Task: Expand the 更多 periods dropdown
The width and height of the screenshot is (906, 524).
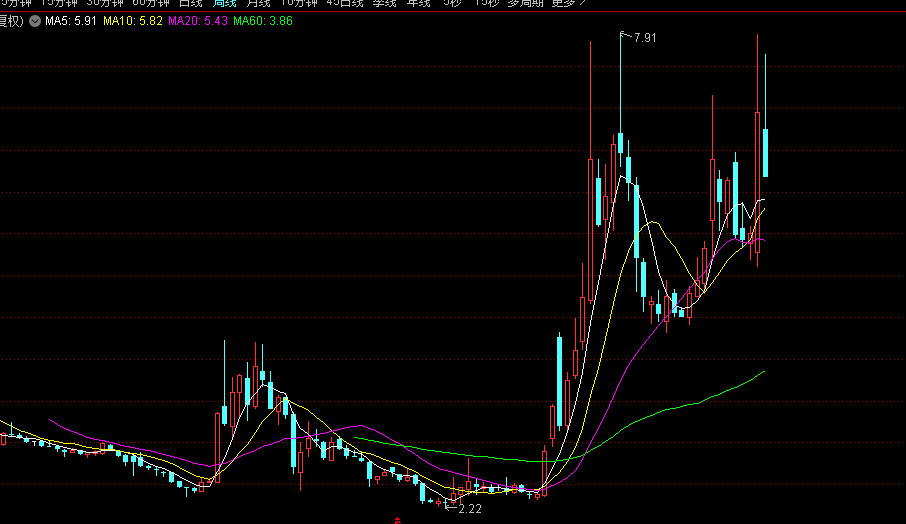Action: (x=569, y=3)
